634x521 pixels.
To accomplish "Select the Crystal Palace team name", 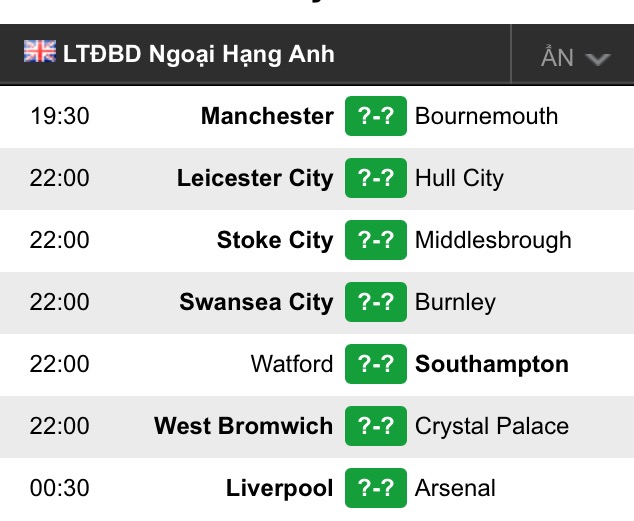I will coord(492,426).
